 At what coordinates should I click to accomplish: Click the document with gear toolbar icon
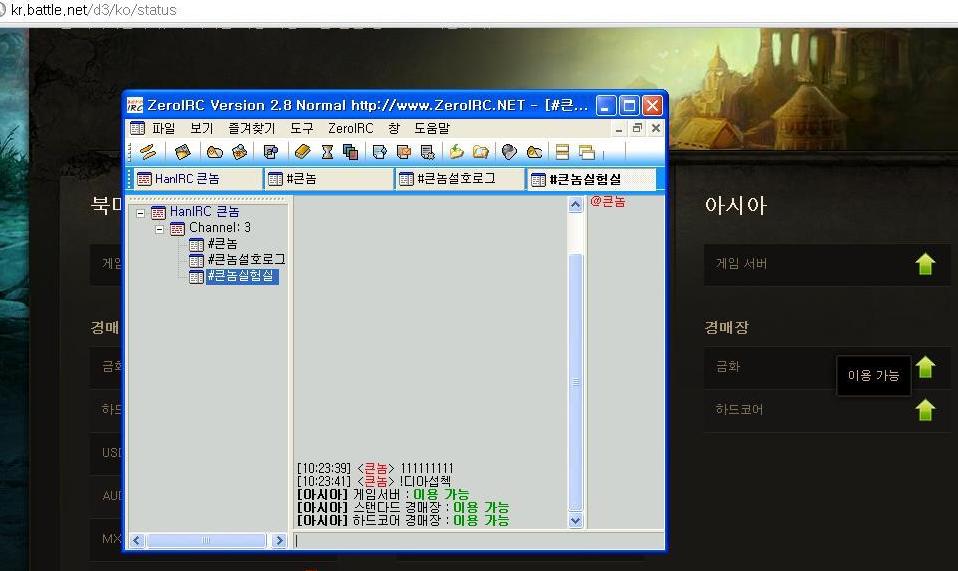click(x=427, y=151)
